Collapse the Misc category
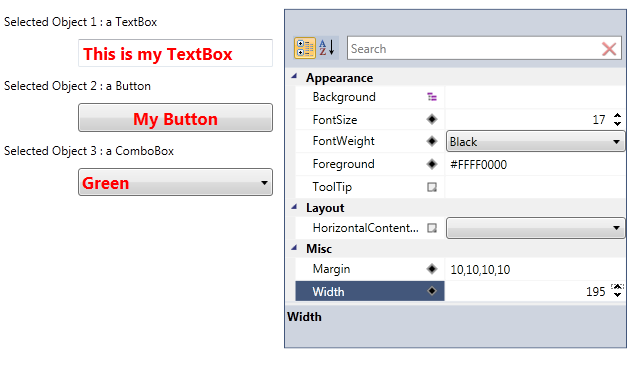 click(x=294, y=248)
